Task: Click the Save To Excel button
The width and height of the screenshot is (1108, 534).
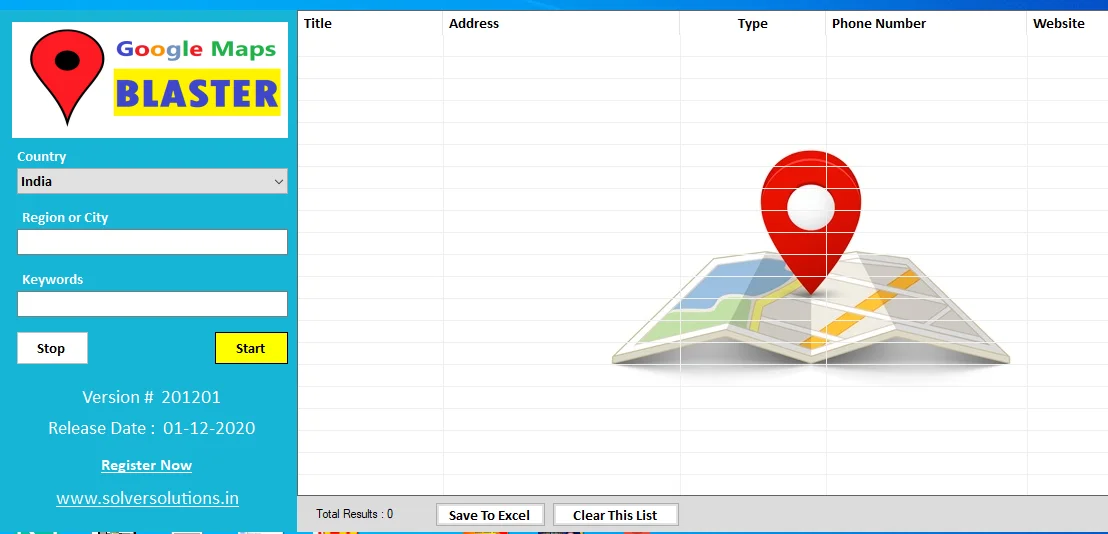Action: 489,515
